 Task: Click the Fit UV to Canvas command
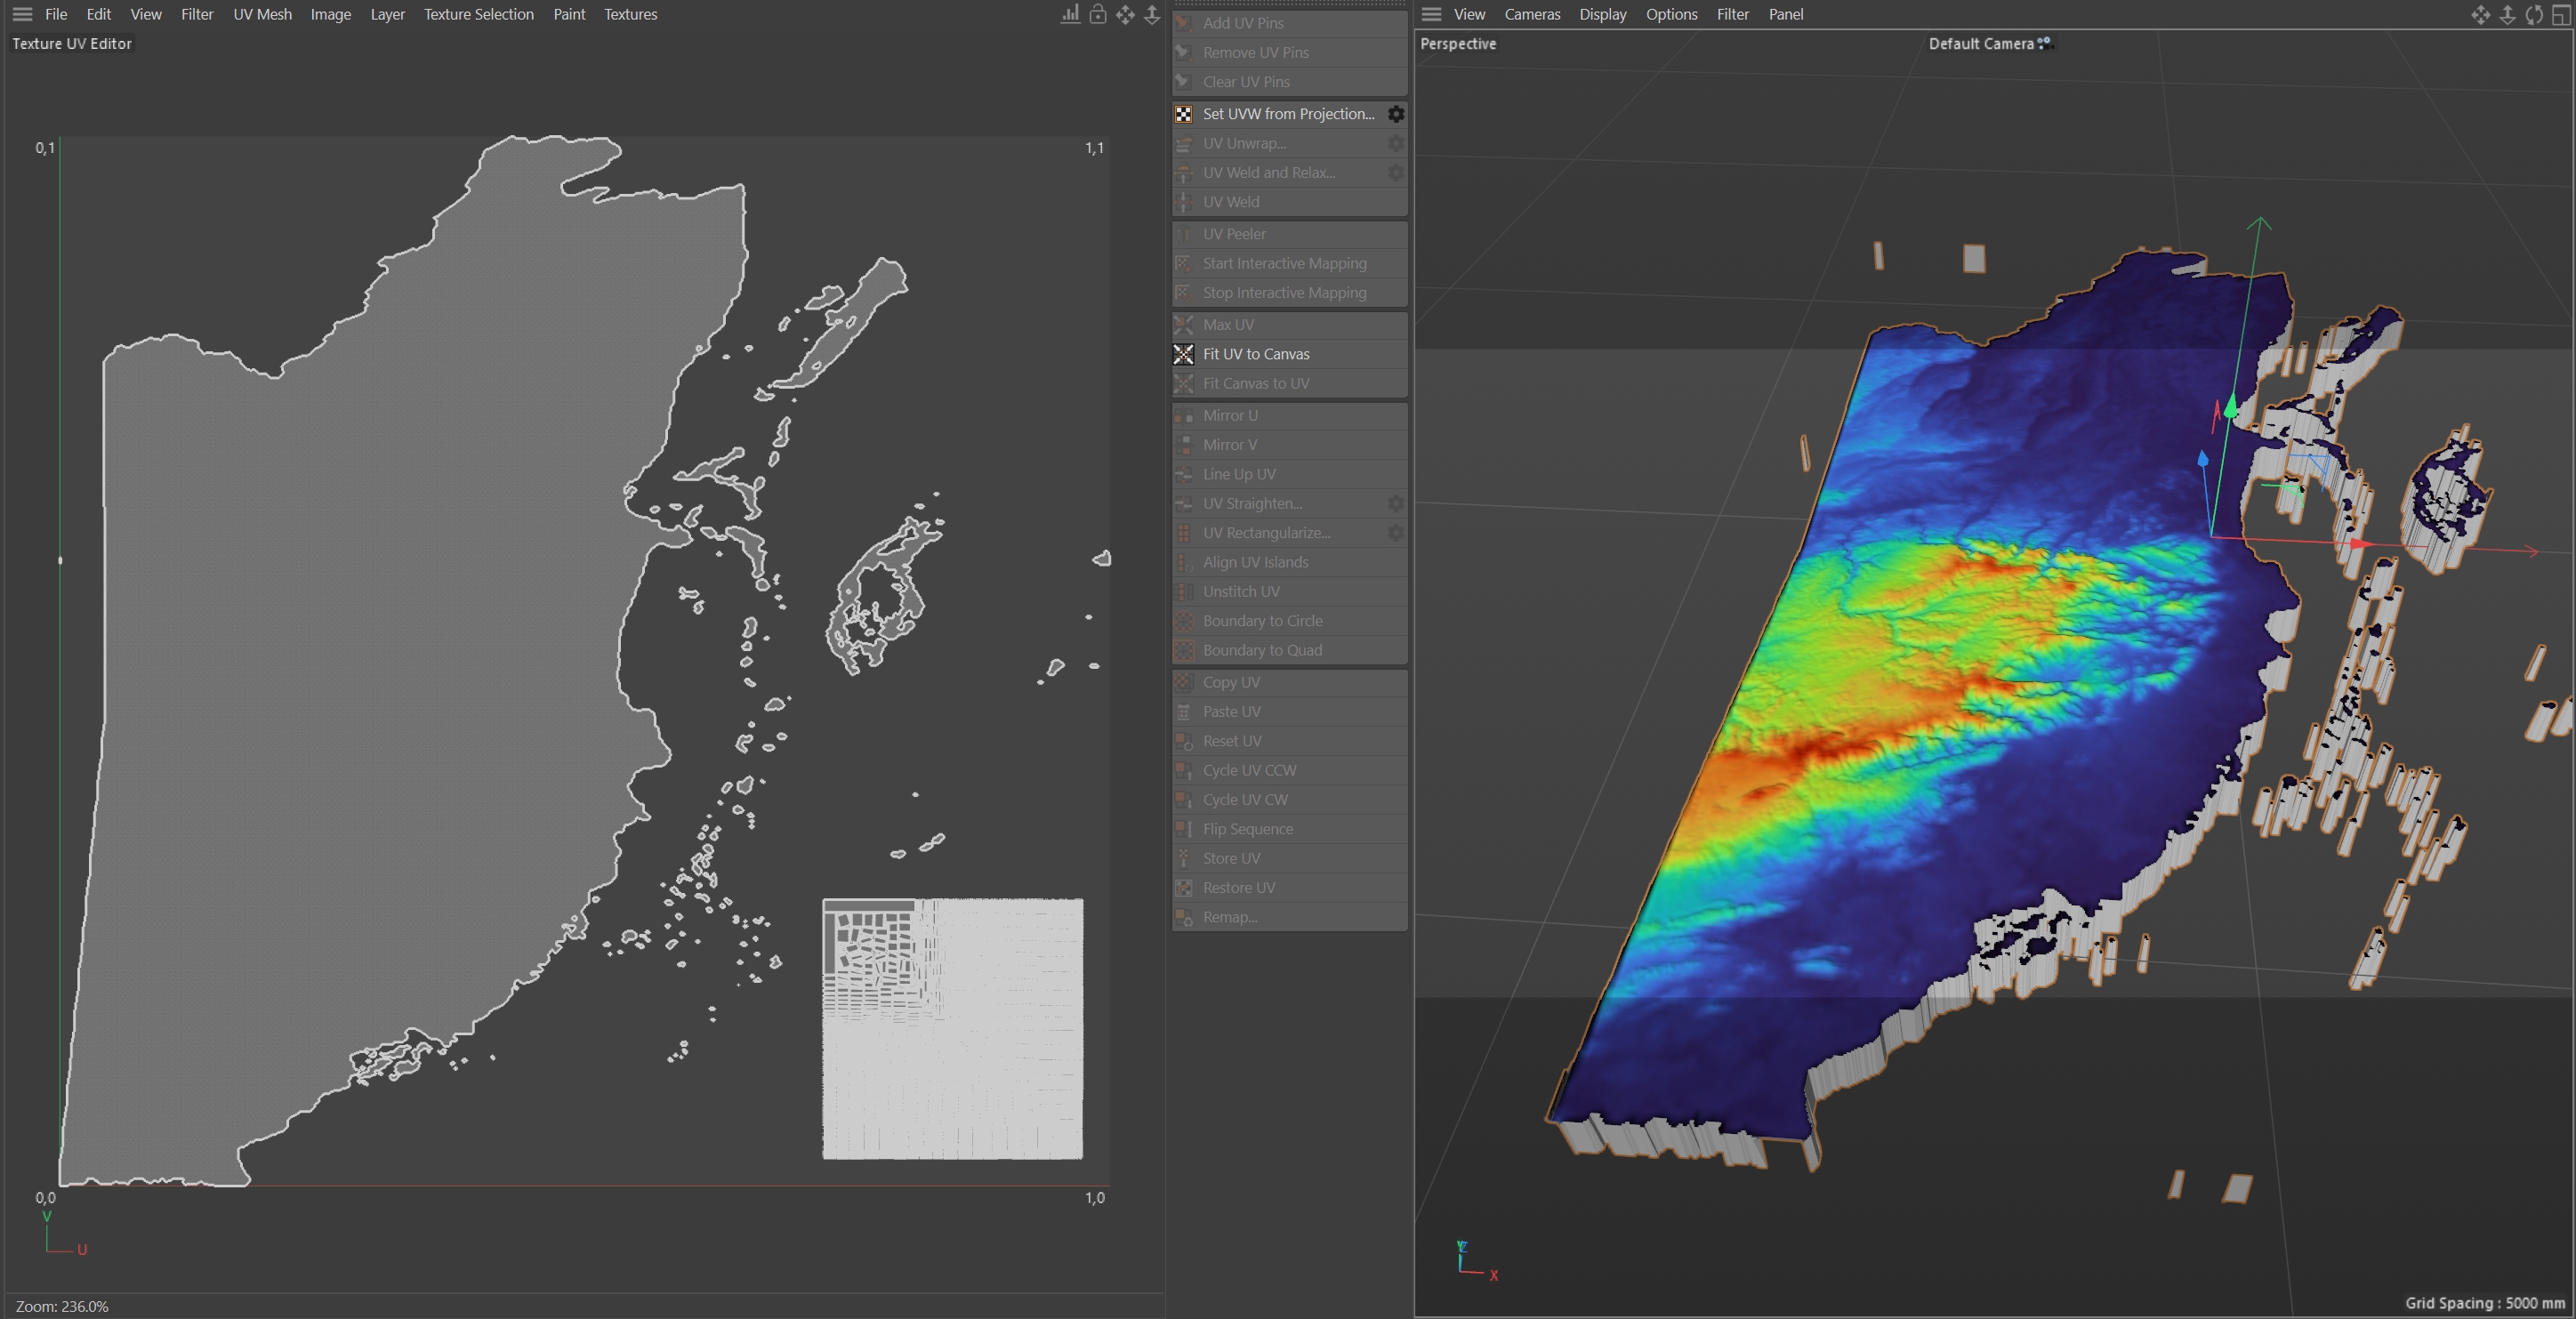click(1256, 354)
